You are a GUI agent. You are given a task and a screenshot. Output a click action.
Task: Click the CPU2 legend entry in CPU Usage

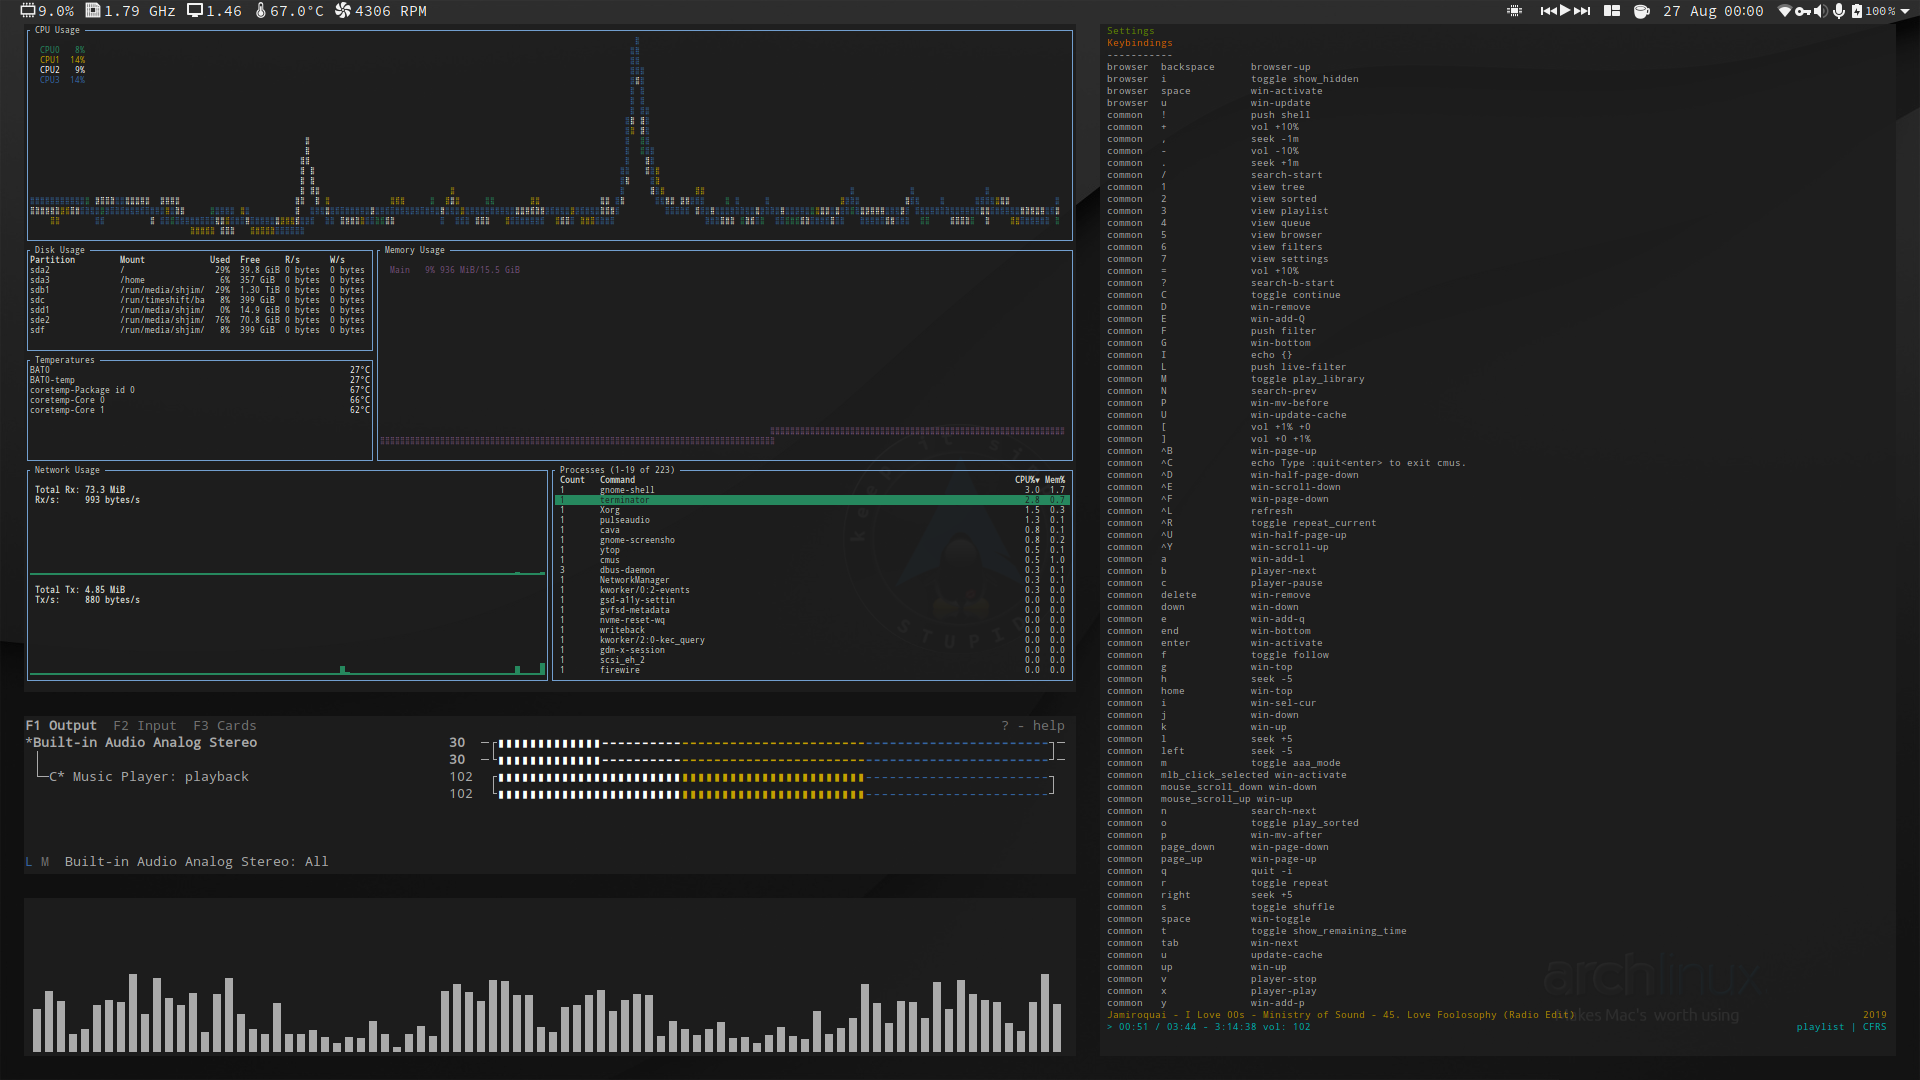coord(62,70)
